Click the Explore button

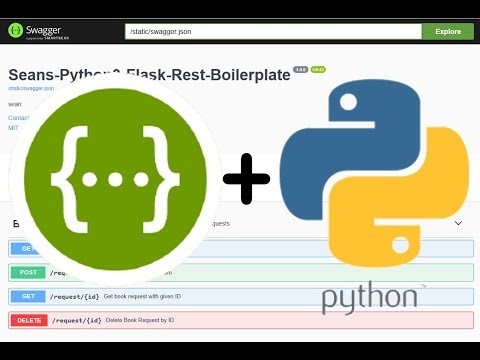coord(448,32)
